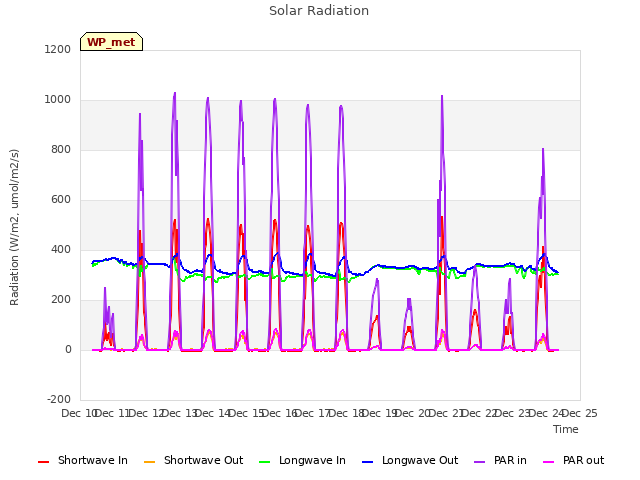Viewport: 640px width, 480px height.
Task: Click the magenta PAR out color marker
Action: pyautogui.click(x=549, y=462)
